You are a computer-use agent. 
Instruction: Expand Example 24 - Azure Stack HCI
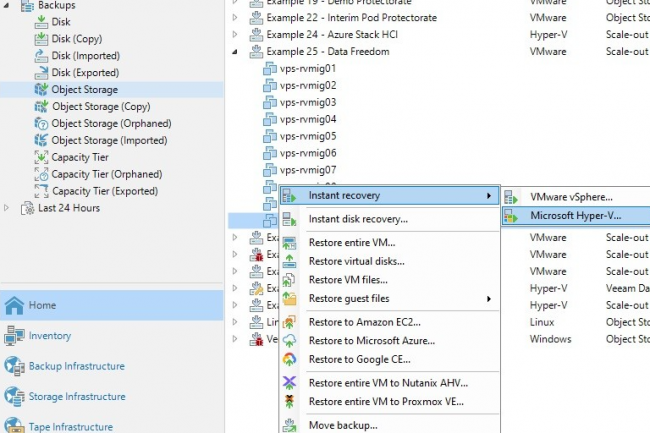coord(235,35)
